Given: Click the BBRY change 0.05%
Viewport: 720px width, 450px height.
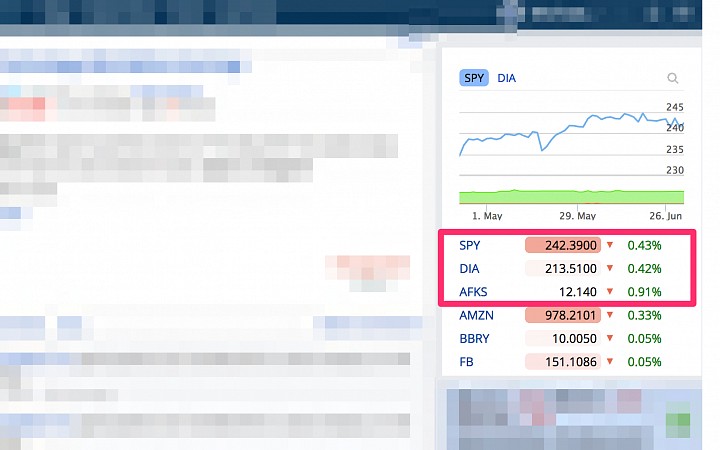Looking at the screenshot, I should tap(644, 339).
